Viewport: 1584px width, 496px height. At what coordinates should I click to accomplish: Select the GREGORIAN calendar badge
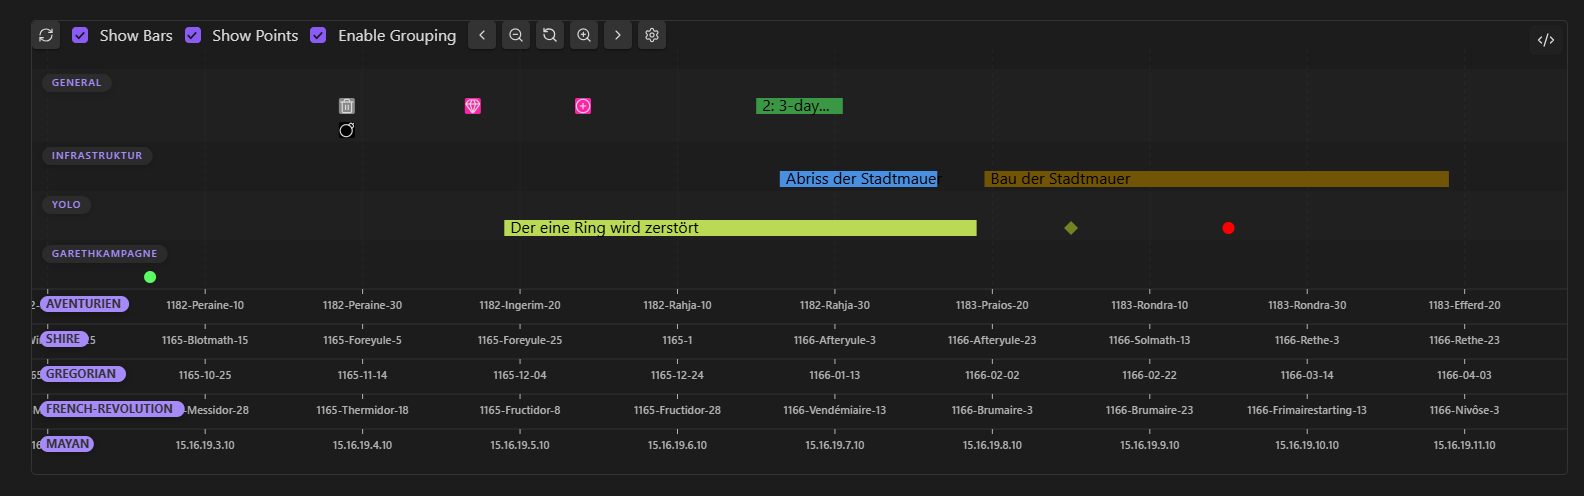point(82,374)
